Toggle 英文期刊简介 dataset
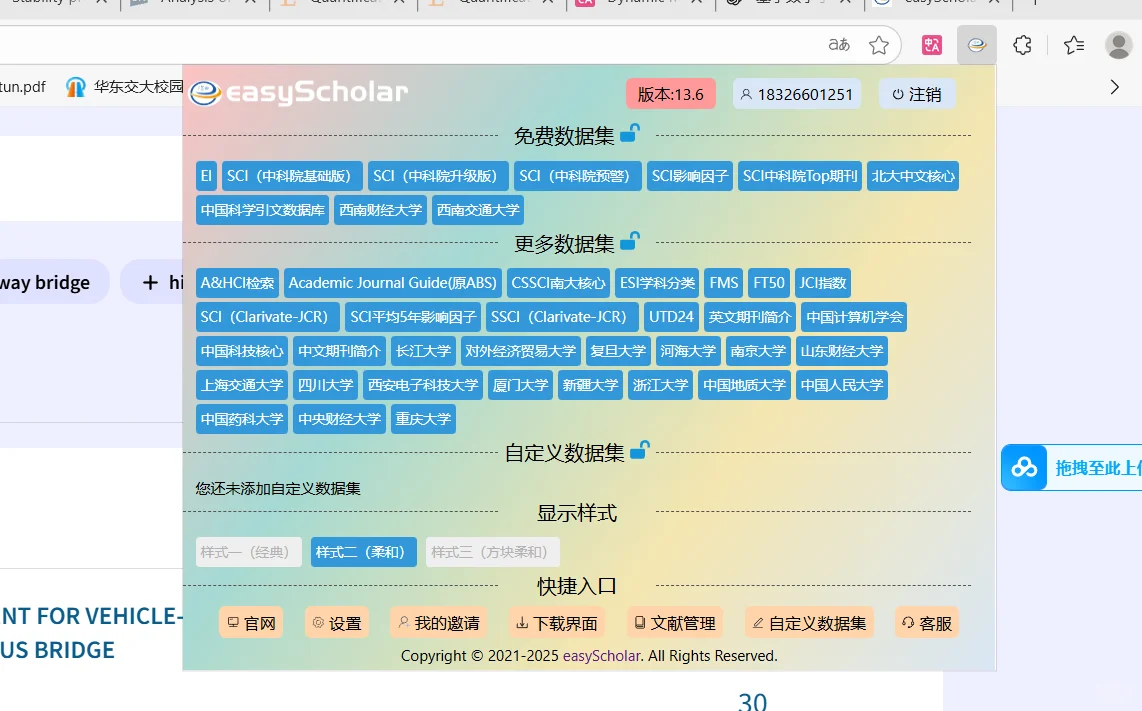This screenshot has height=711, width=1142. [749, 317]
